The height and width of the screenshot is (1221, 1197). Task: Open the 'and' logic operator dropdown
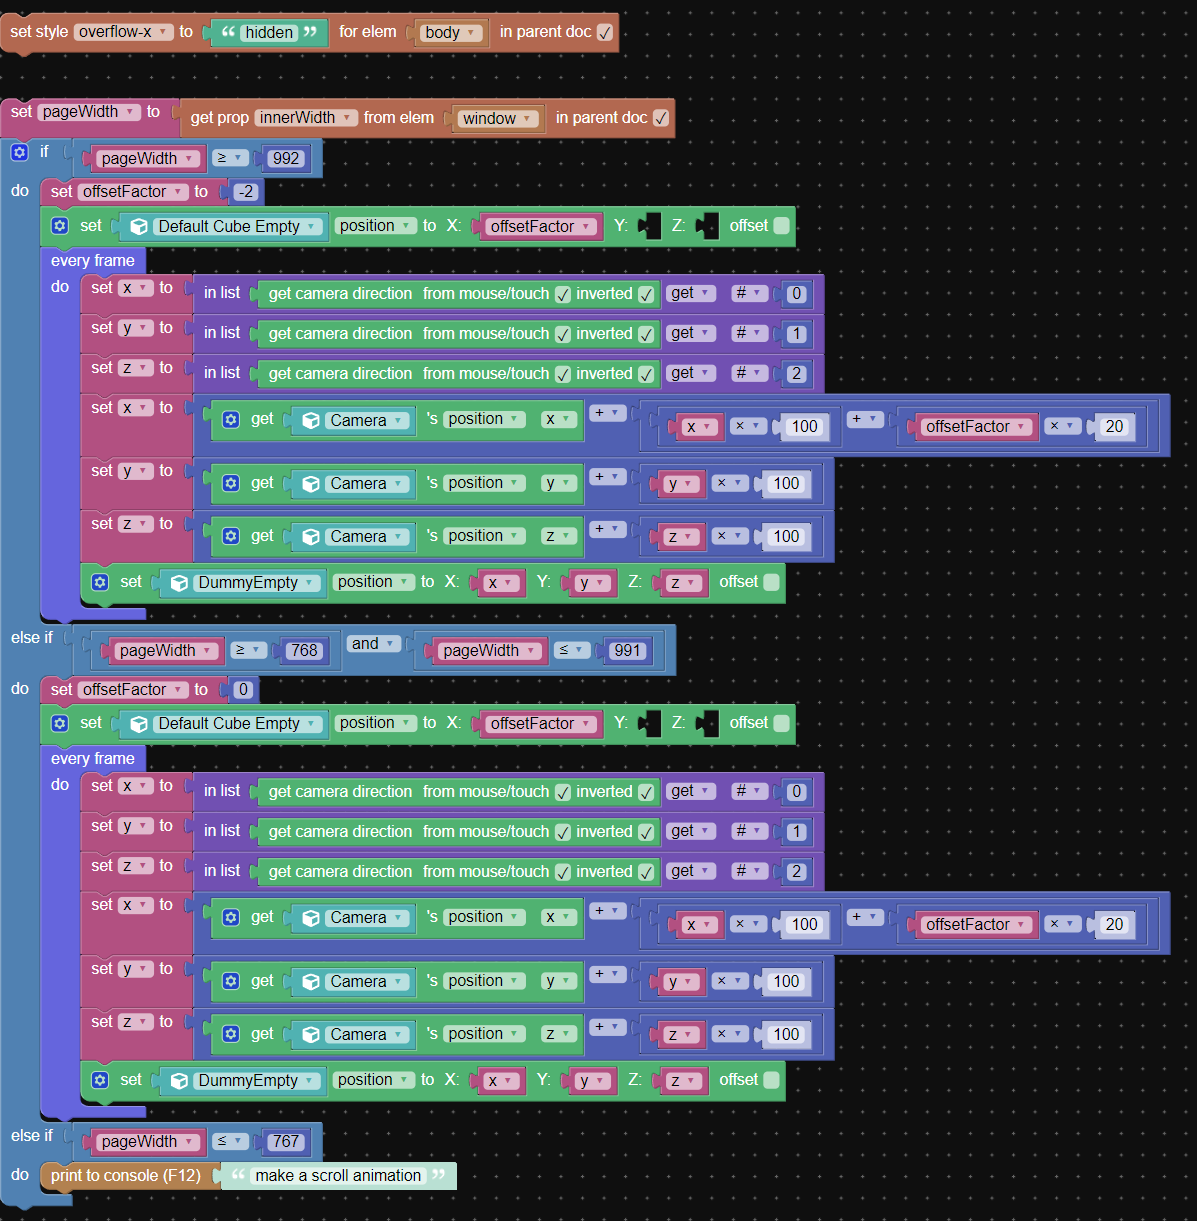[374, 644]
